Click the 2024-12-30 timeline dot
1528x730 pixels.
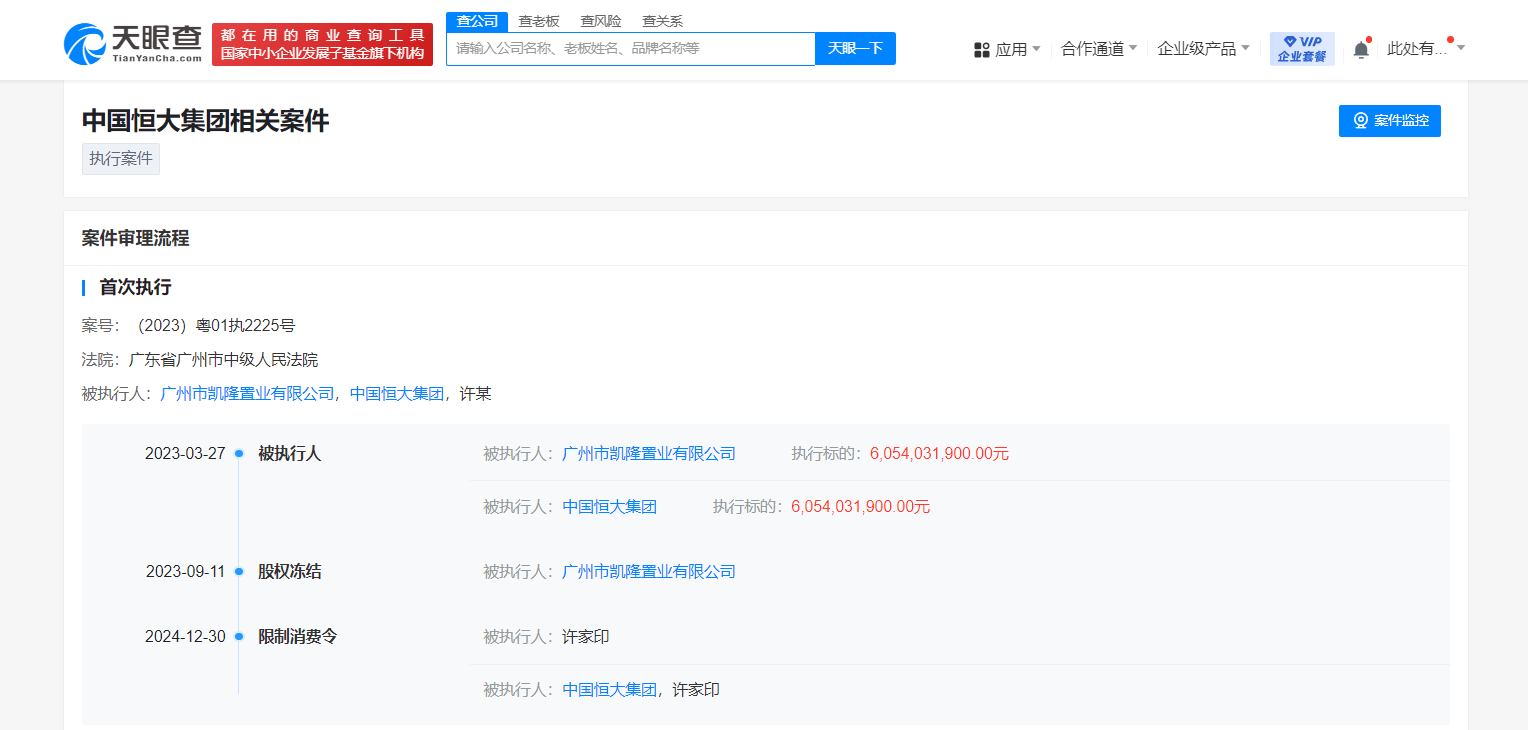[x=239, y=636]
